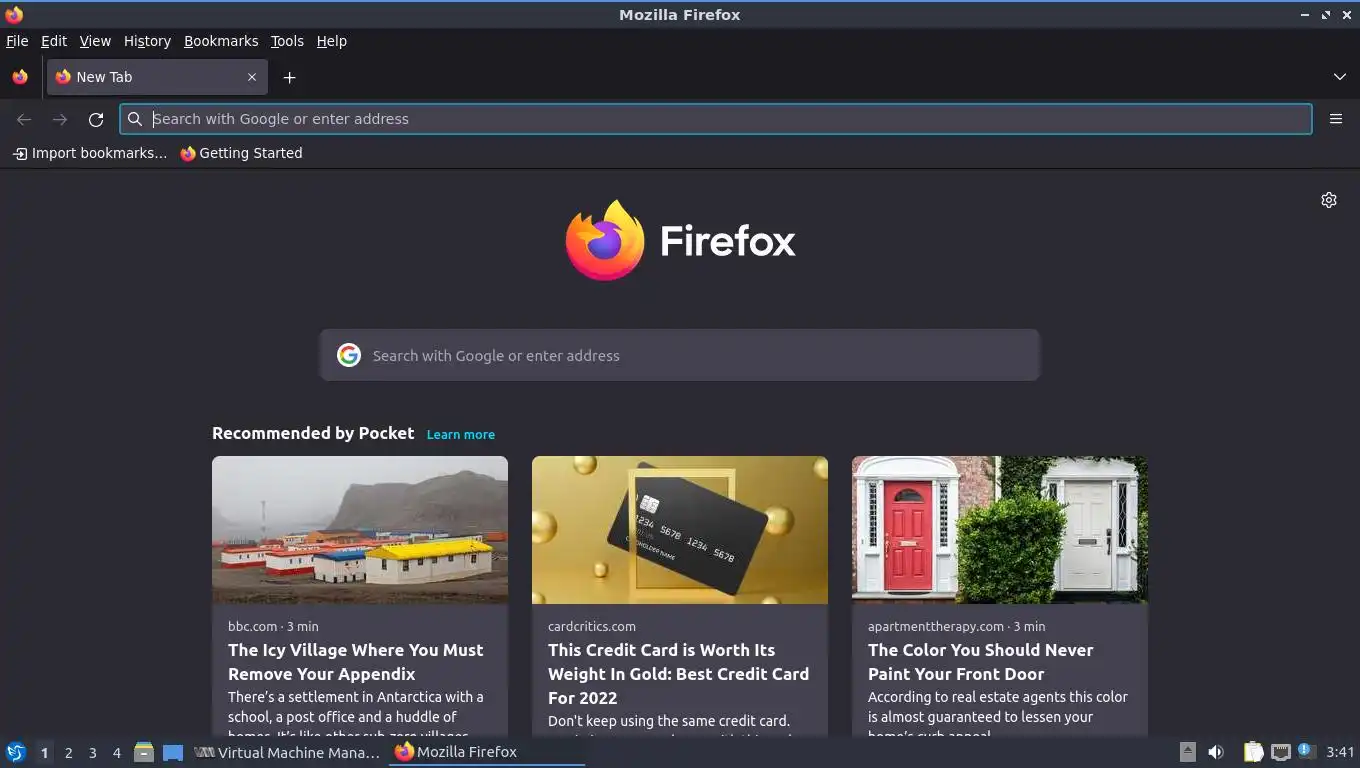Expand the list all tabs chevron

click(x=1340, y=77)
